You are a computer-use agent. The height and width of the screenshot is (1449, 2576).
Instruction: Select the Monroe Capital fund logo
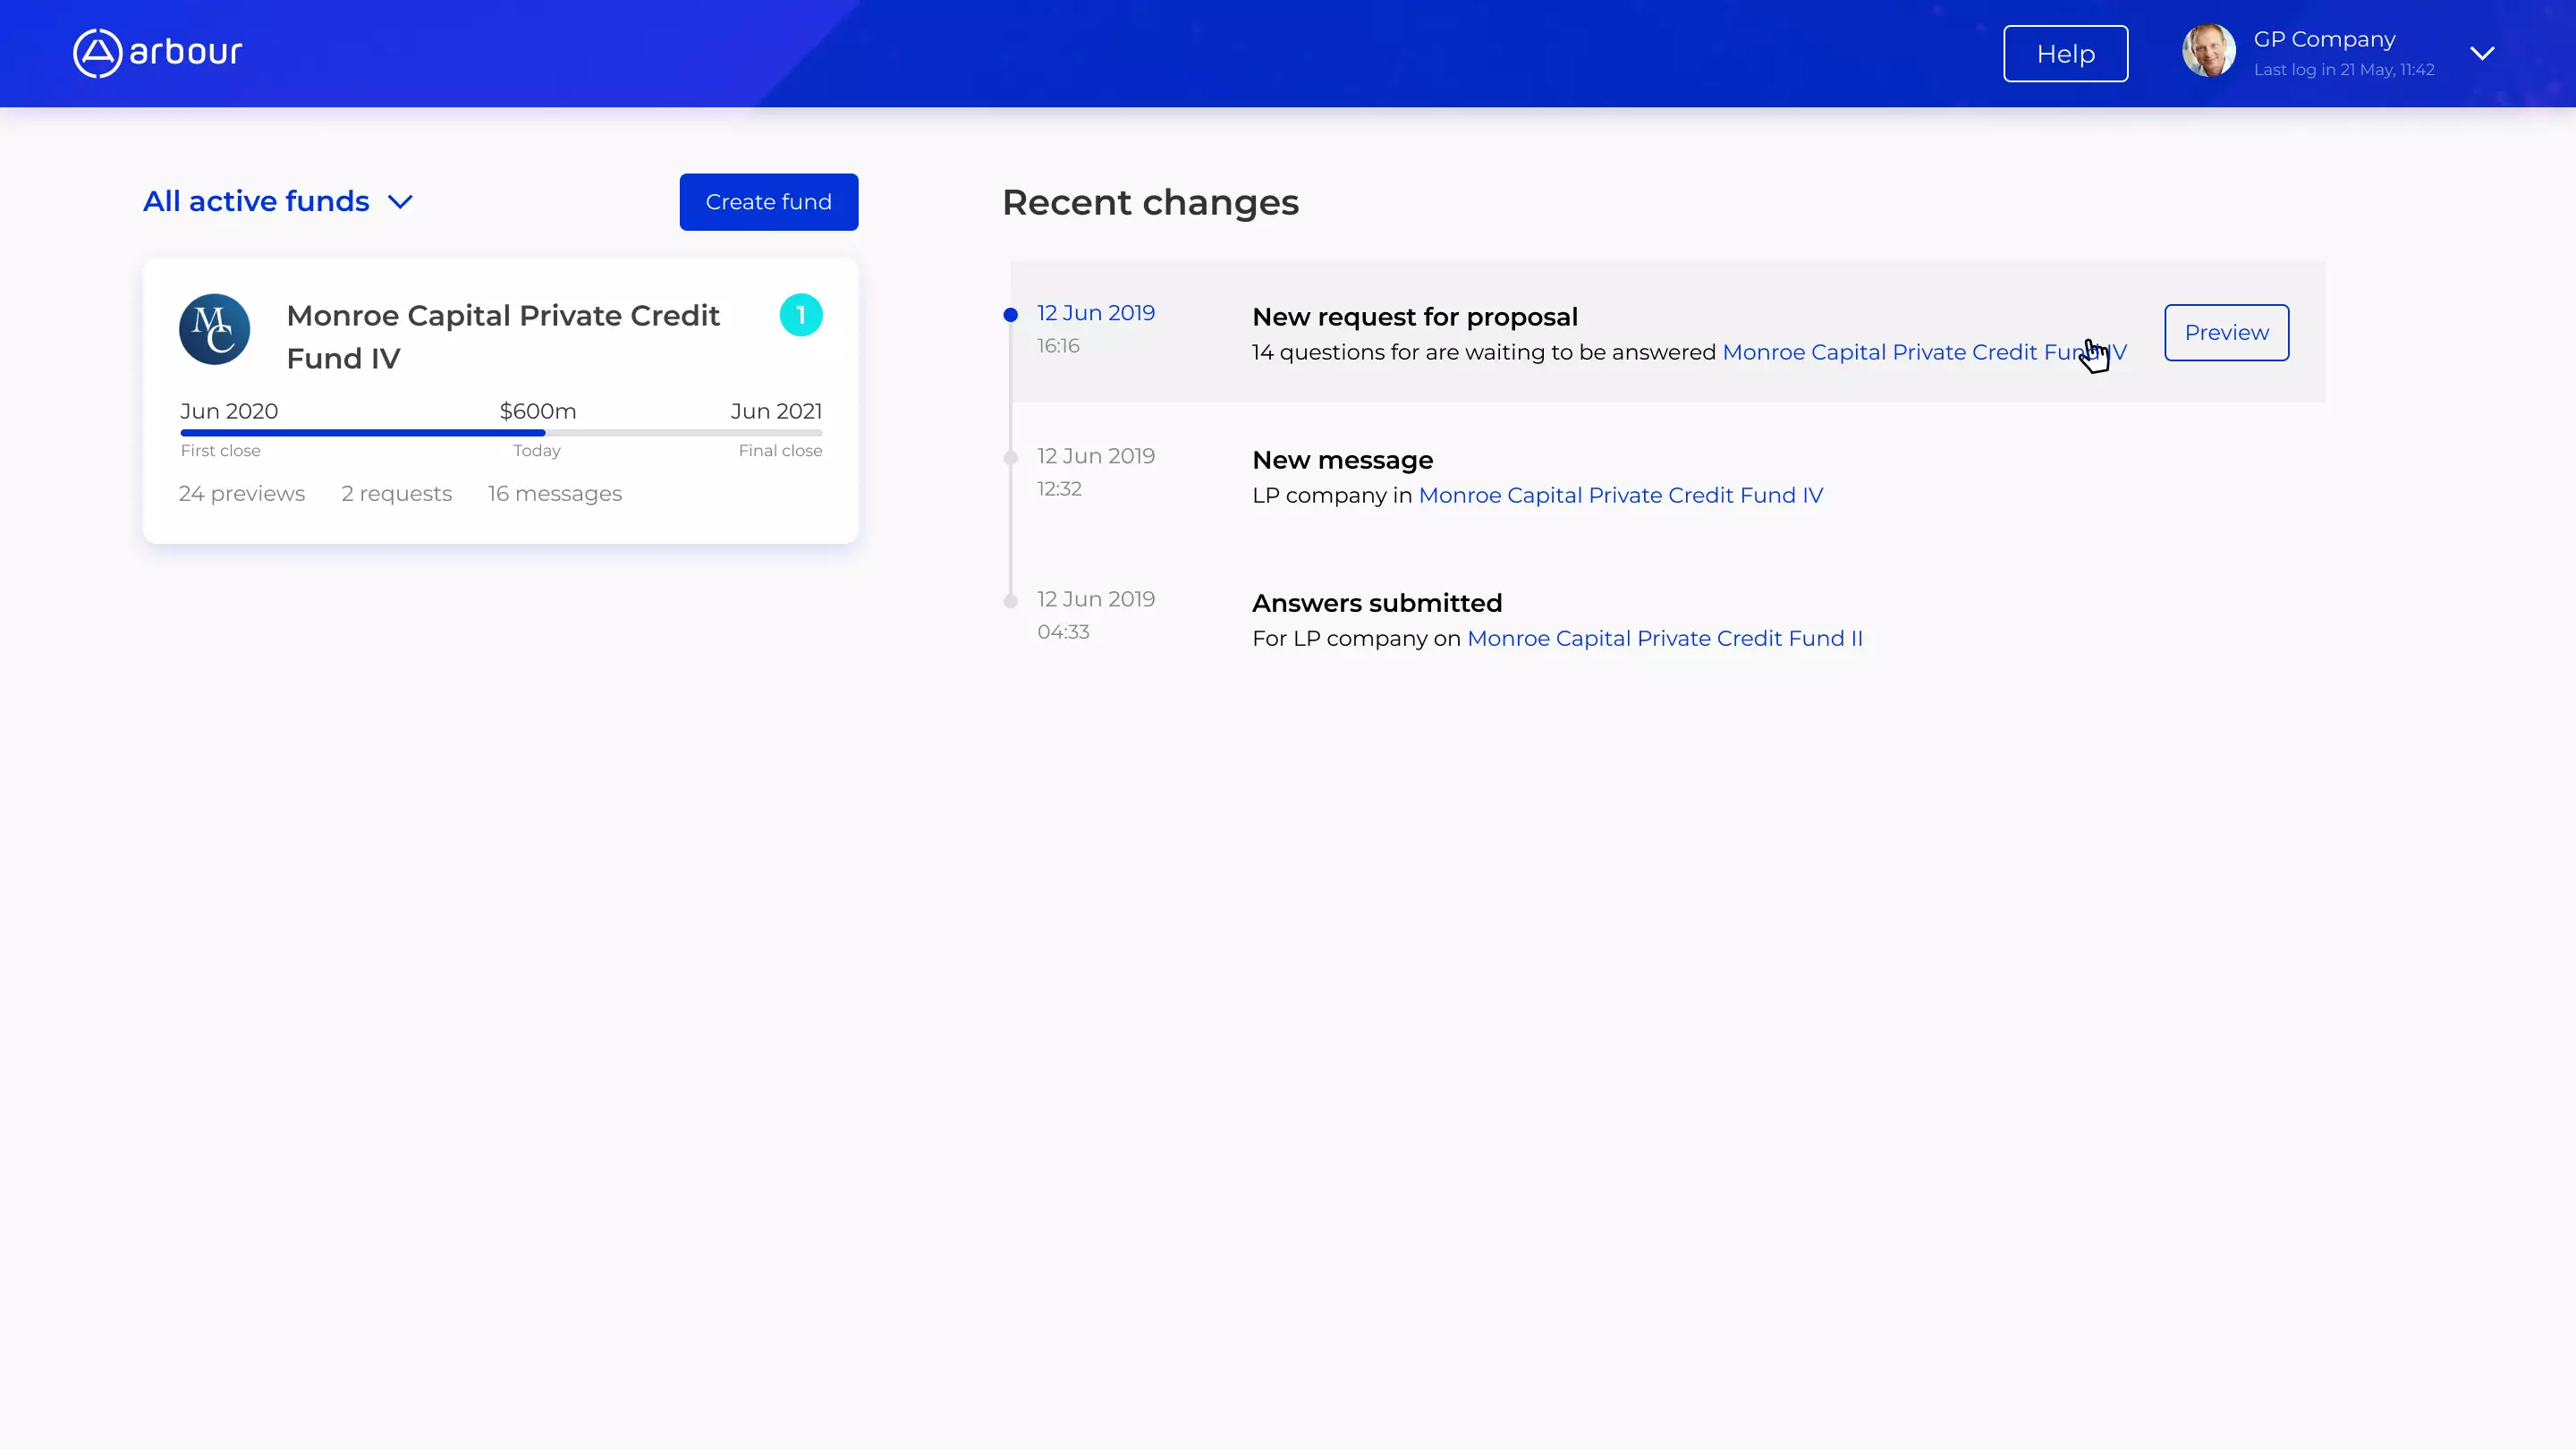214,330
